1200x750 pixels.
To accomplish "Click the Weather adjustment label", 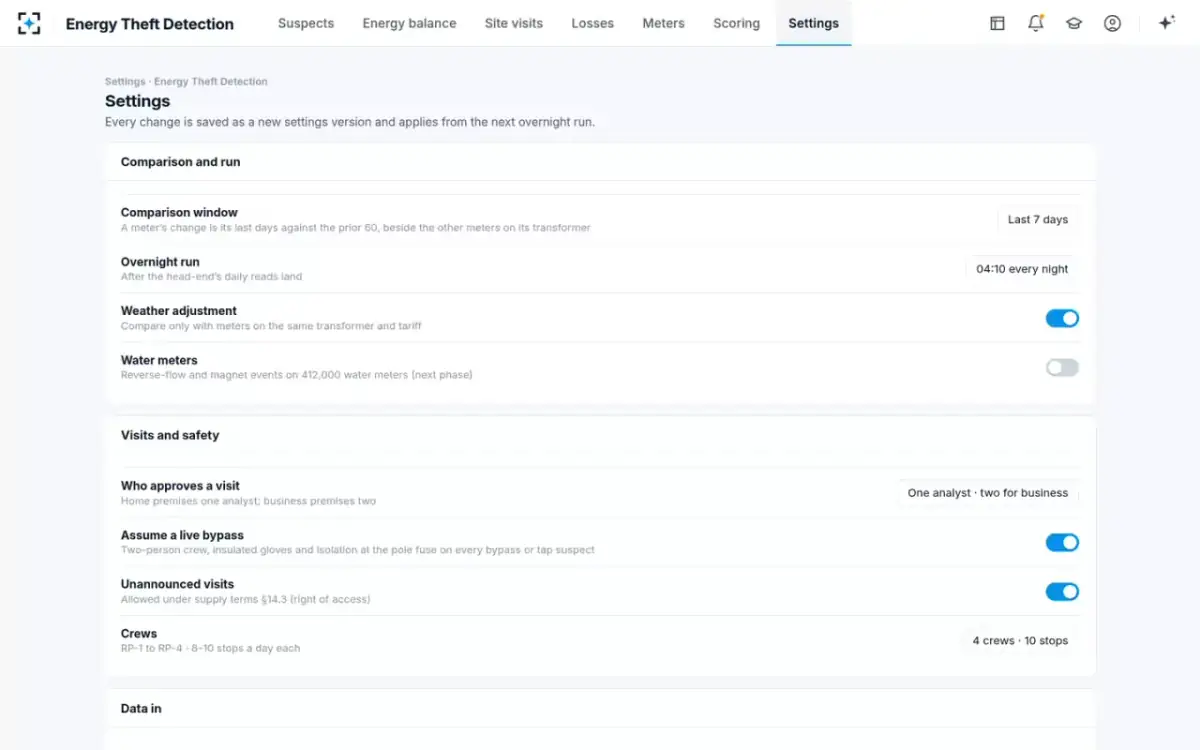I will click(179, 311).
